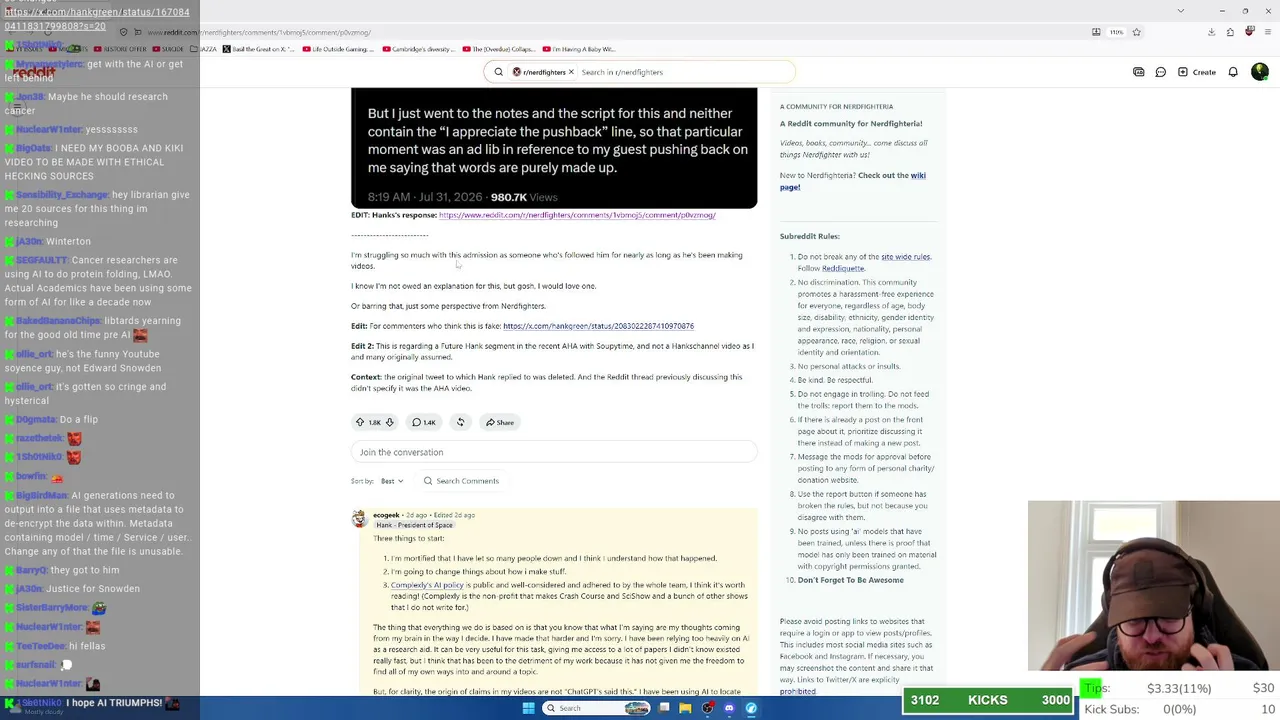Open the browser hamburger menu
This screenshot has height=720, width=1280.
pyautogui.click(x=1268, y=32)
